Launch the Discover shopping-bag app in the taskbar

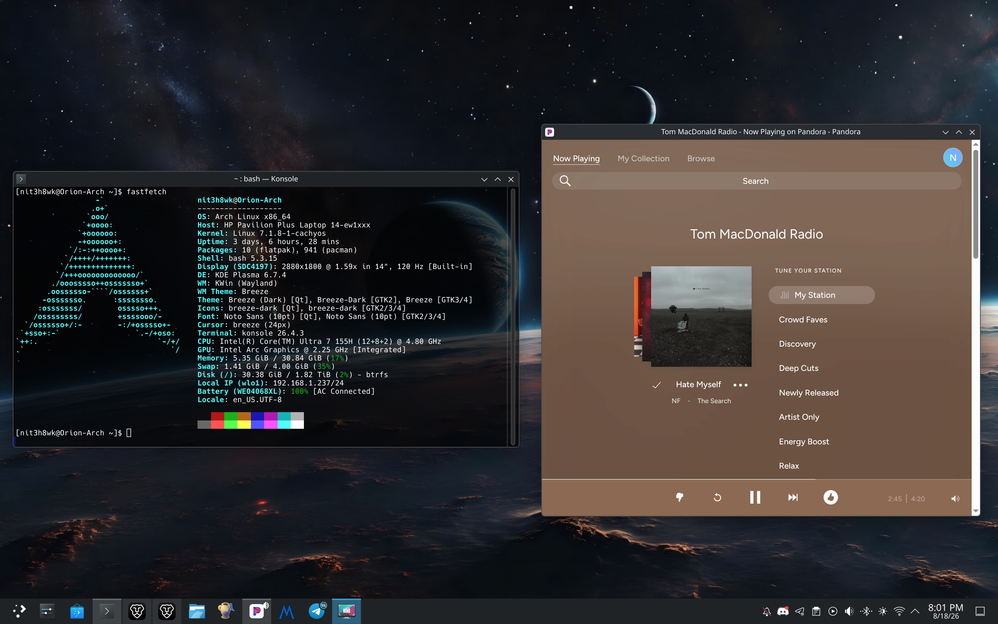point(77,611)
